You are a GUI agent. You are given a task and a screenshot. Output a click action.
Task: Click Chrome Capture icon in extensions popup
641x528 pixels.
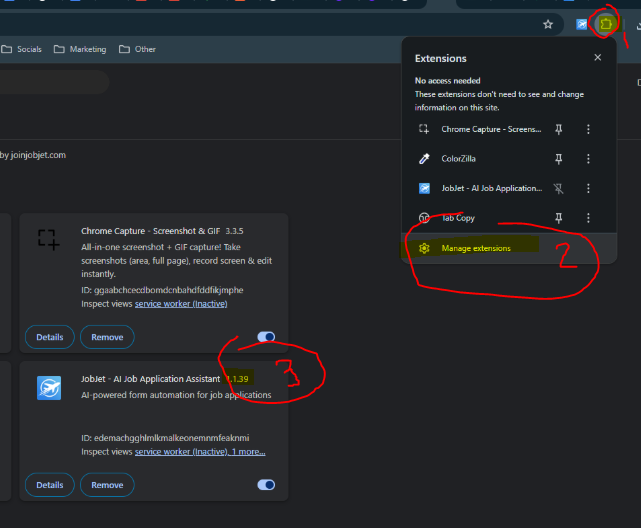coord(424,129)
